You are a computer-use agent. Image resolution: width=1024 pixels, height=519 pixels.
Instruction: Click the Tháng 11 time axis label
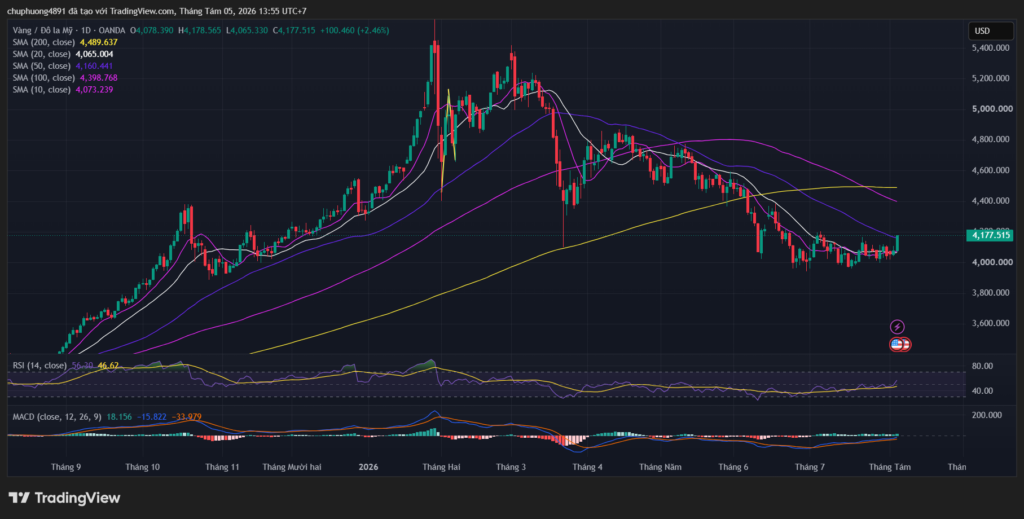pos(222,467)
